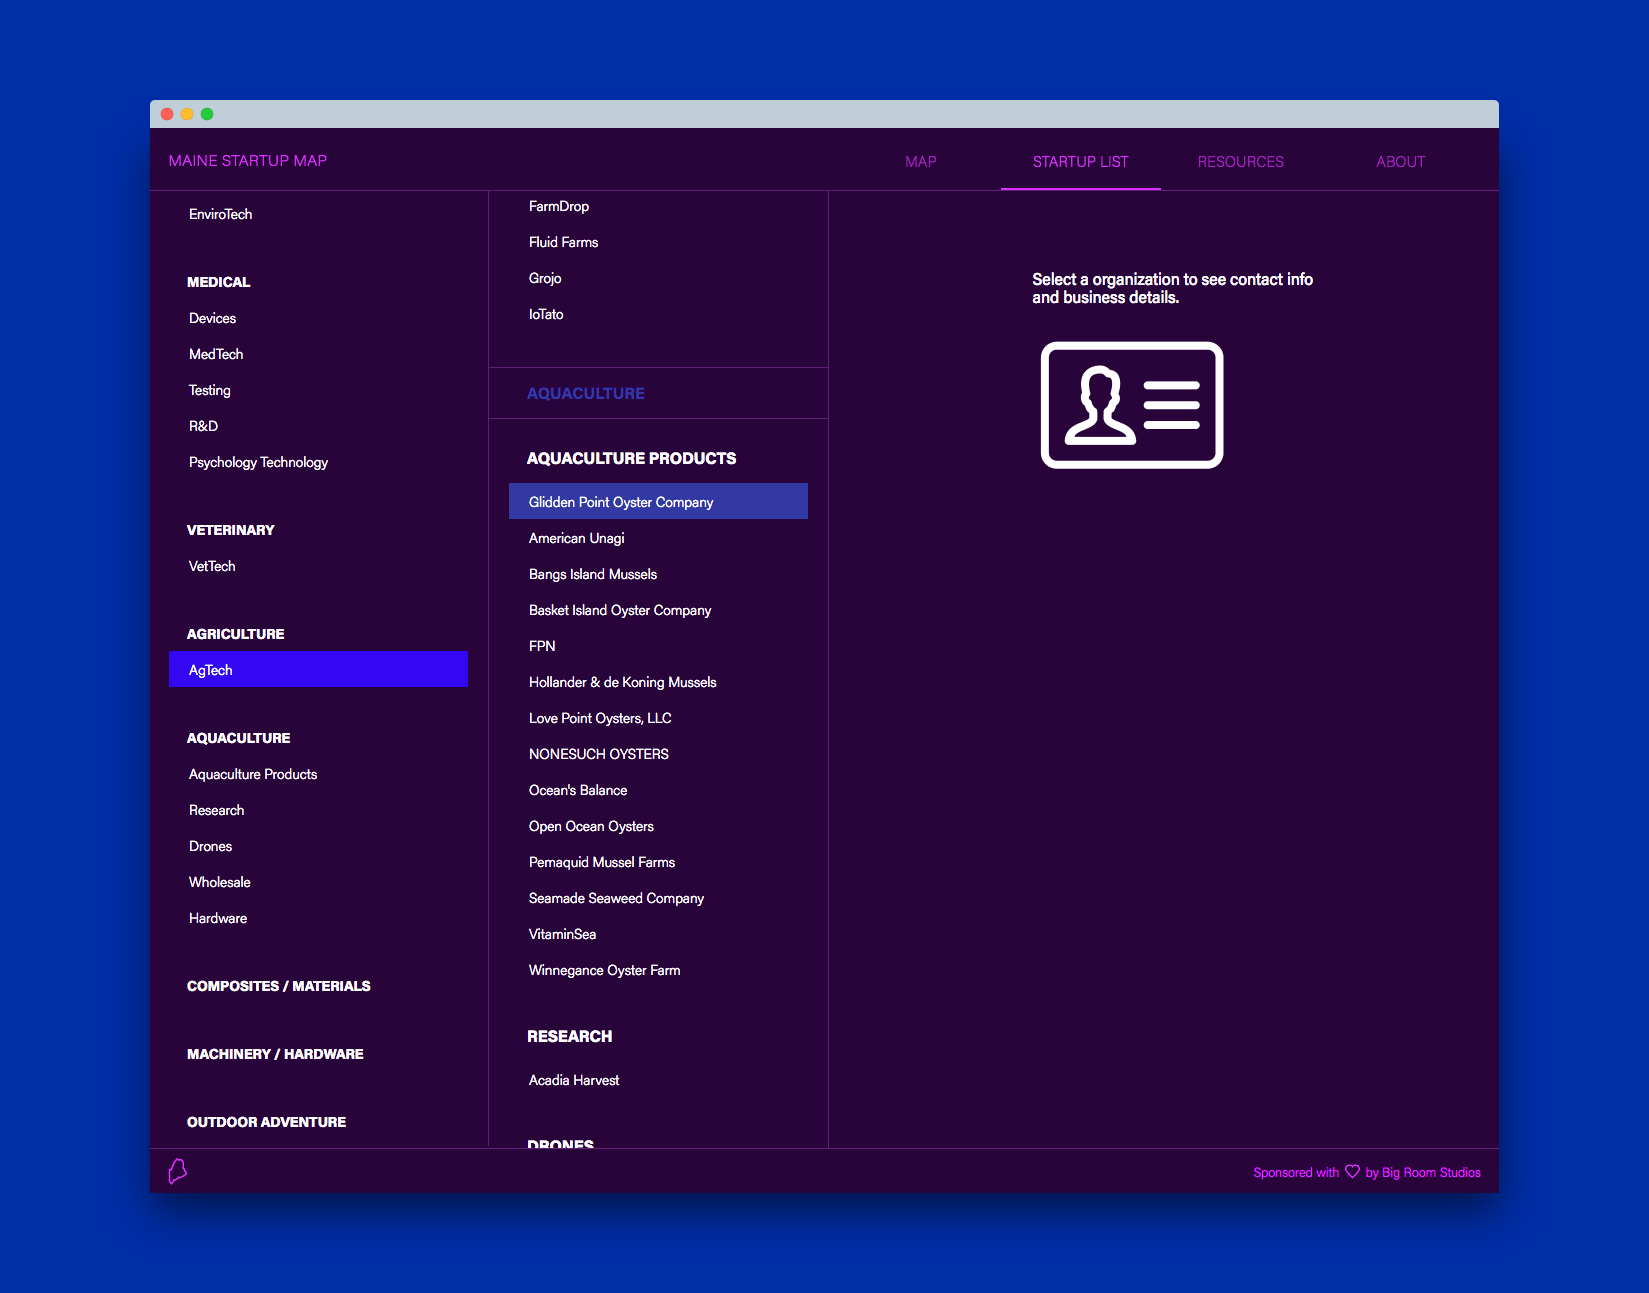Screen dimensions: 1649x1293
Task: Select the Hardware category
Action: (x=217, y=918)
